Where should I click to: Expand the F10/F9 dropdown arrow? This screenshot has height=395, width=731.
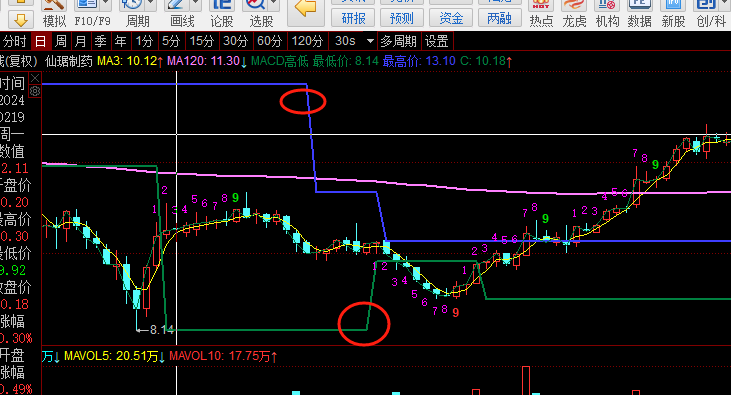pyautogui.click(x=106, y=5)
